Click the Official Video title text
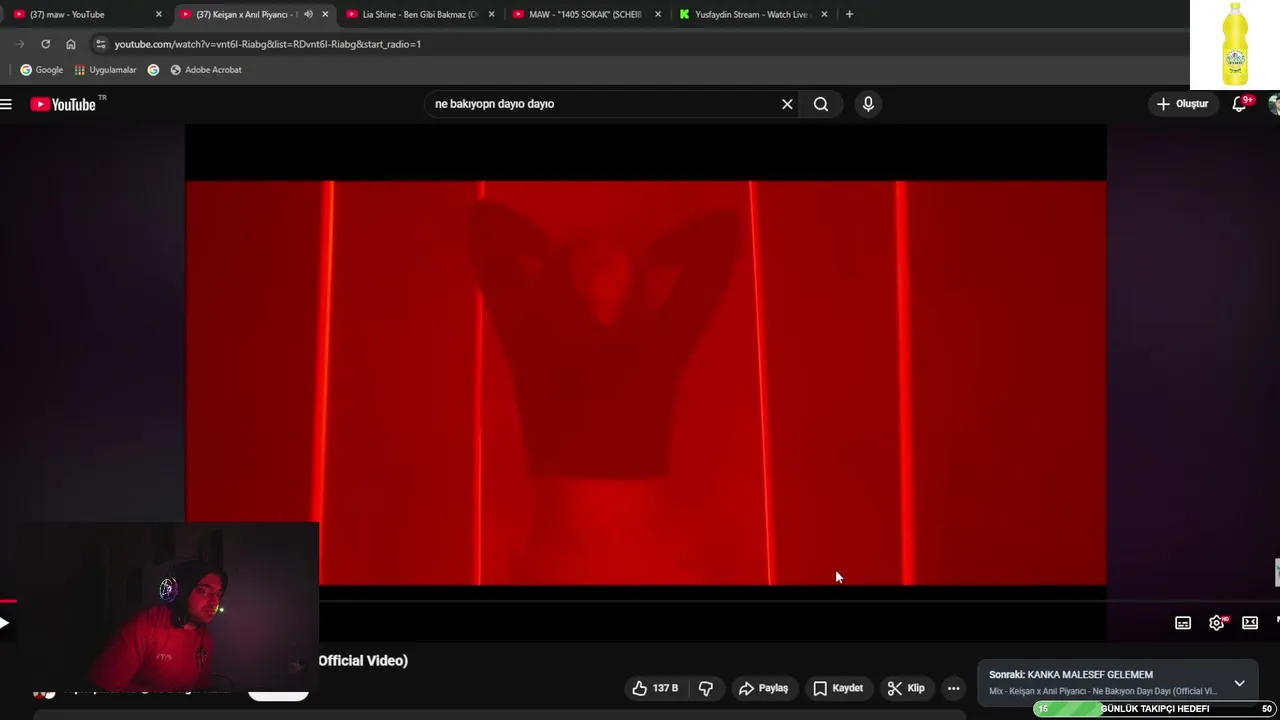This screenshot has height=720, width=1280. coord(363,661)
